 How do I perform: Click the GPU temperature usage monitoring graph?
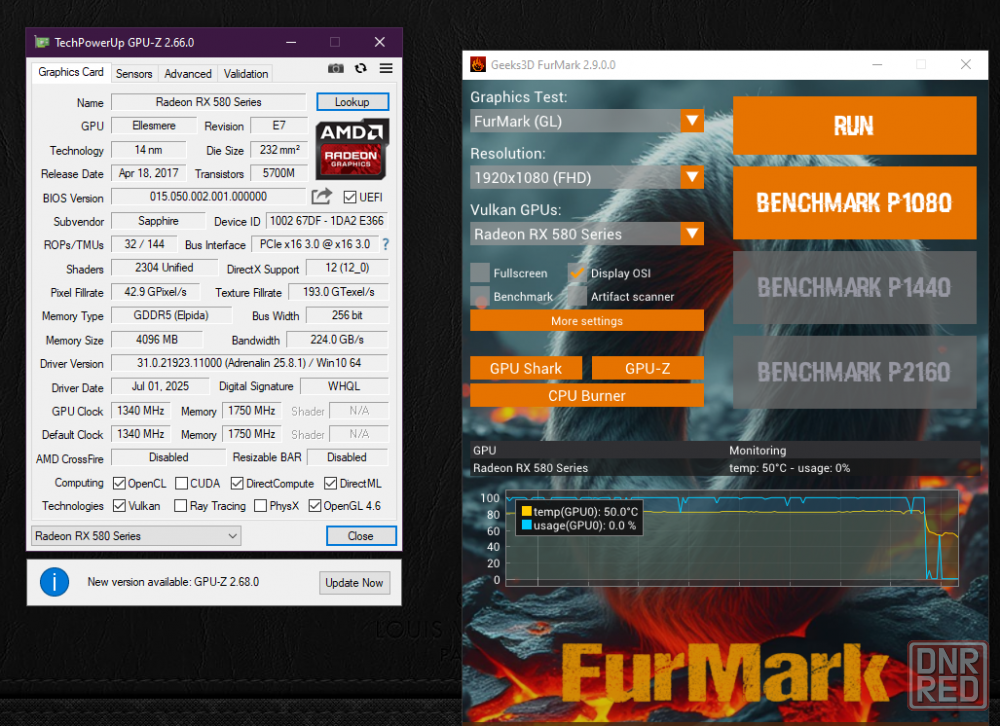[725, 538]
